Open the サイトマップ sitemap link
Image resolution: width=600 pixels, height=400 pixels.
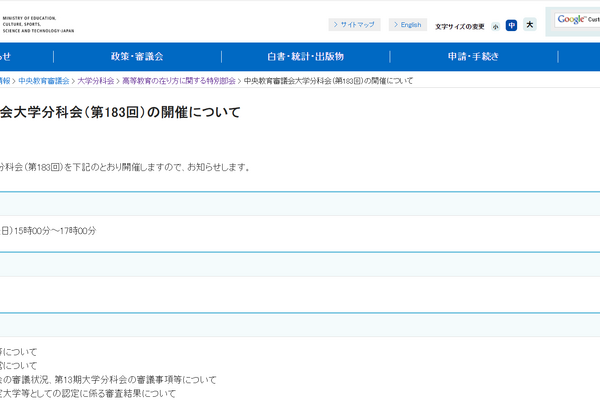pos(355,25)
